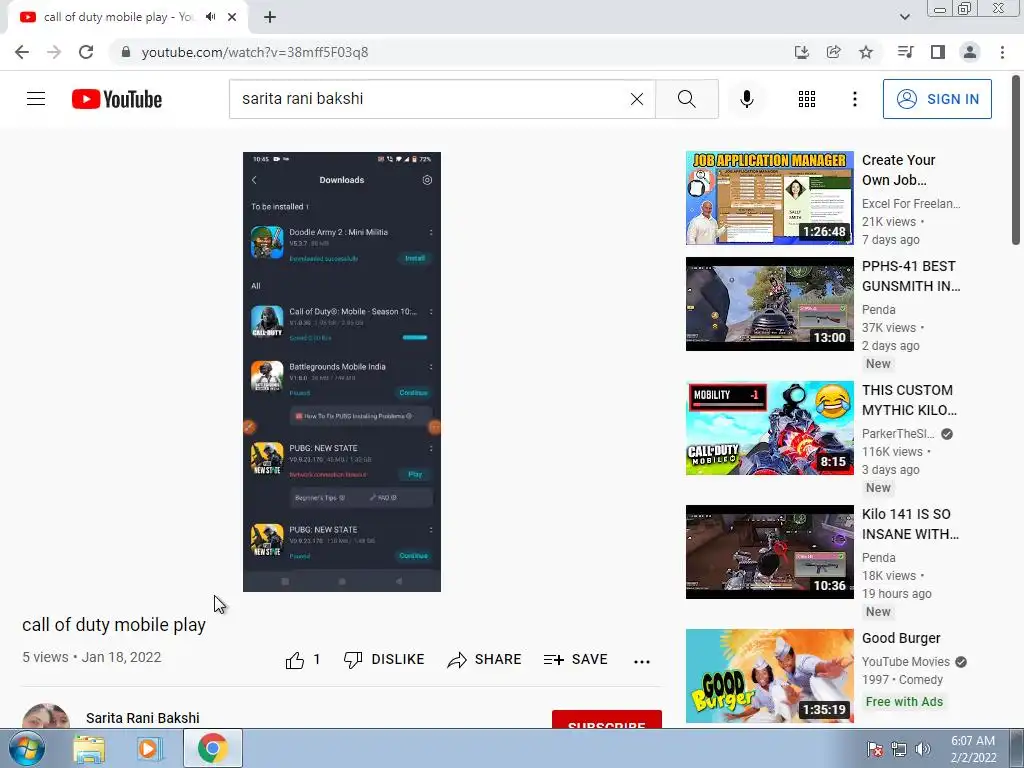The image size is (1024, 768).
Task: Open the YouTube hamburger guide menu
Action: (x=36, y=99)
